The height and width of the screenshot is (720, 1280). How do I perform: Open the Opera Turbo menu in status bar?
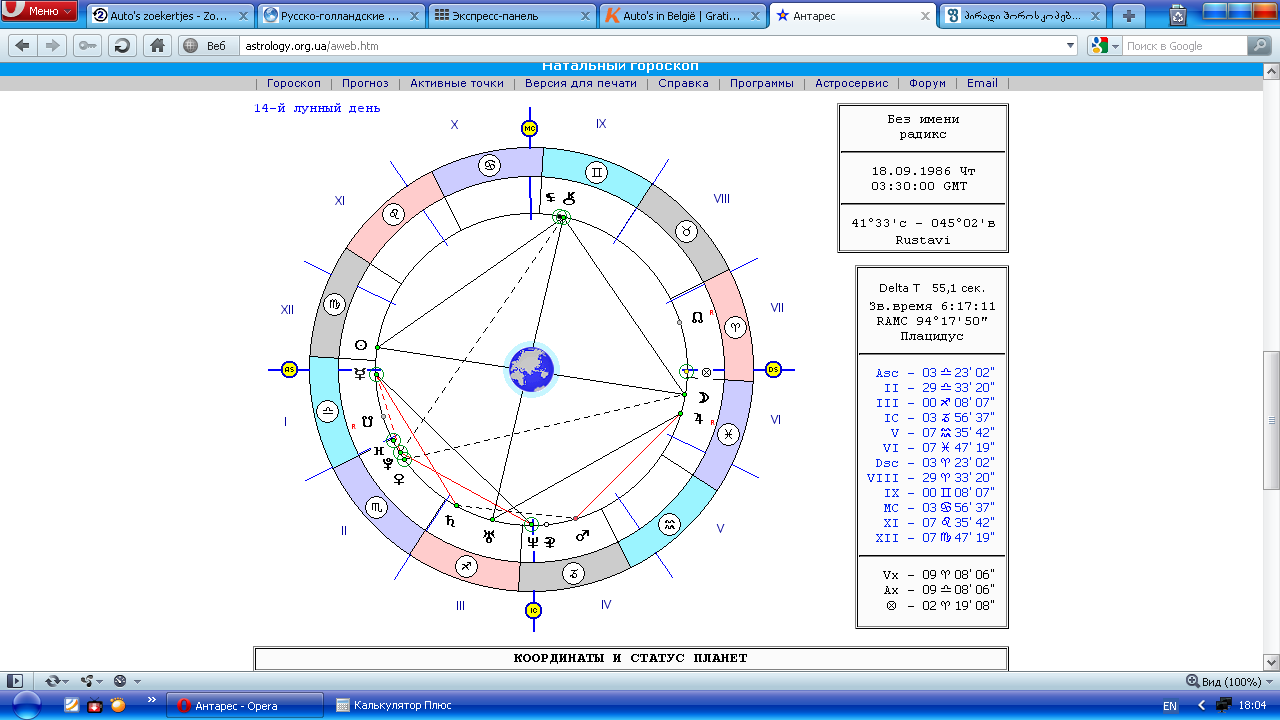point(126,681)
